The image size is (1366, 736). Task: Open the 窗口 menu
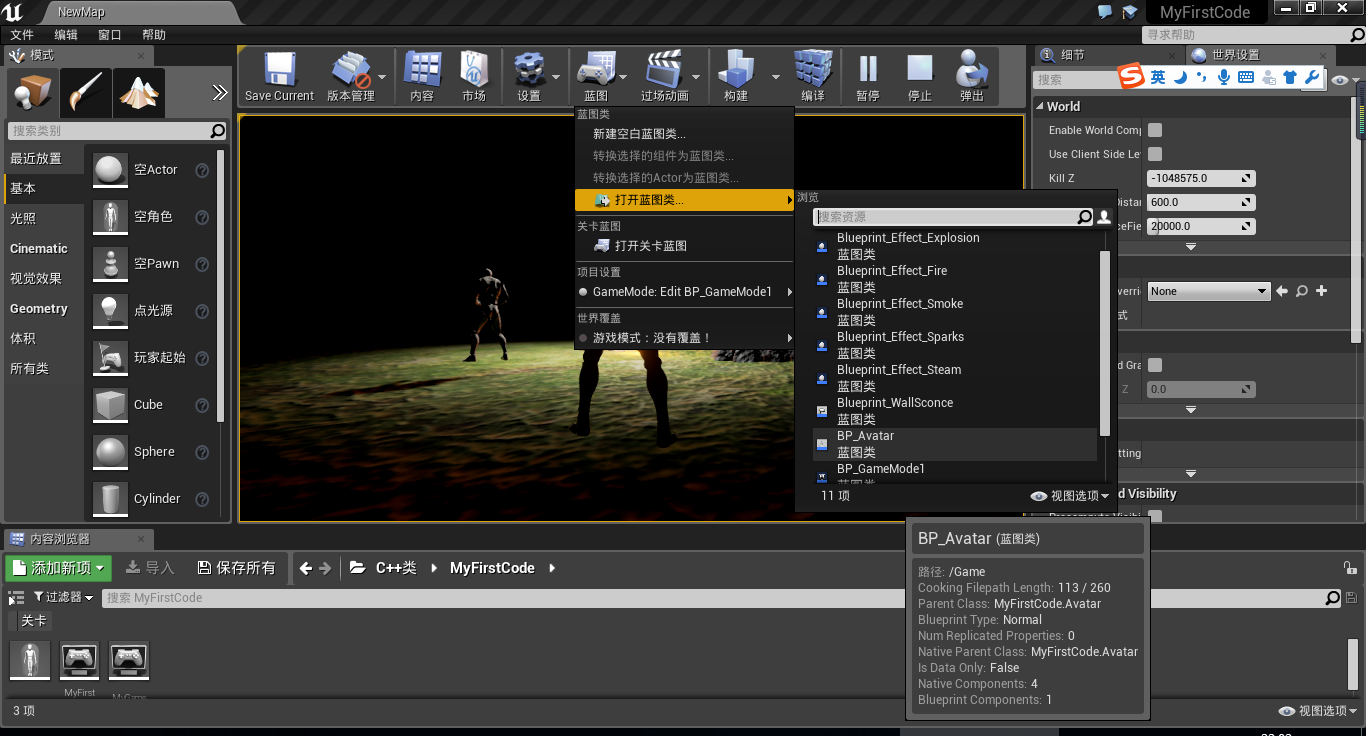click(110, 35)
